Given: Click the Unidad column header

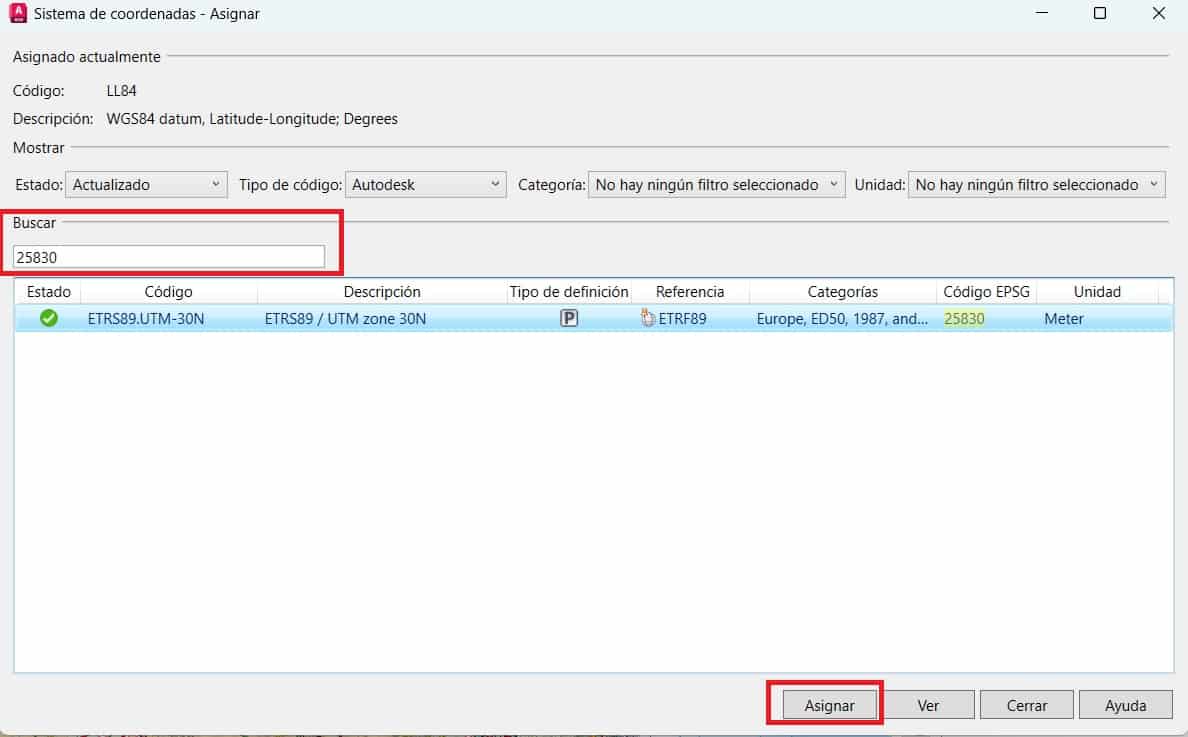Looking at the screenshot, I should click(x=1097, y=292).
